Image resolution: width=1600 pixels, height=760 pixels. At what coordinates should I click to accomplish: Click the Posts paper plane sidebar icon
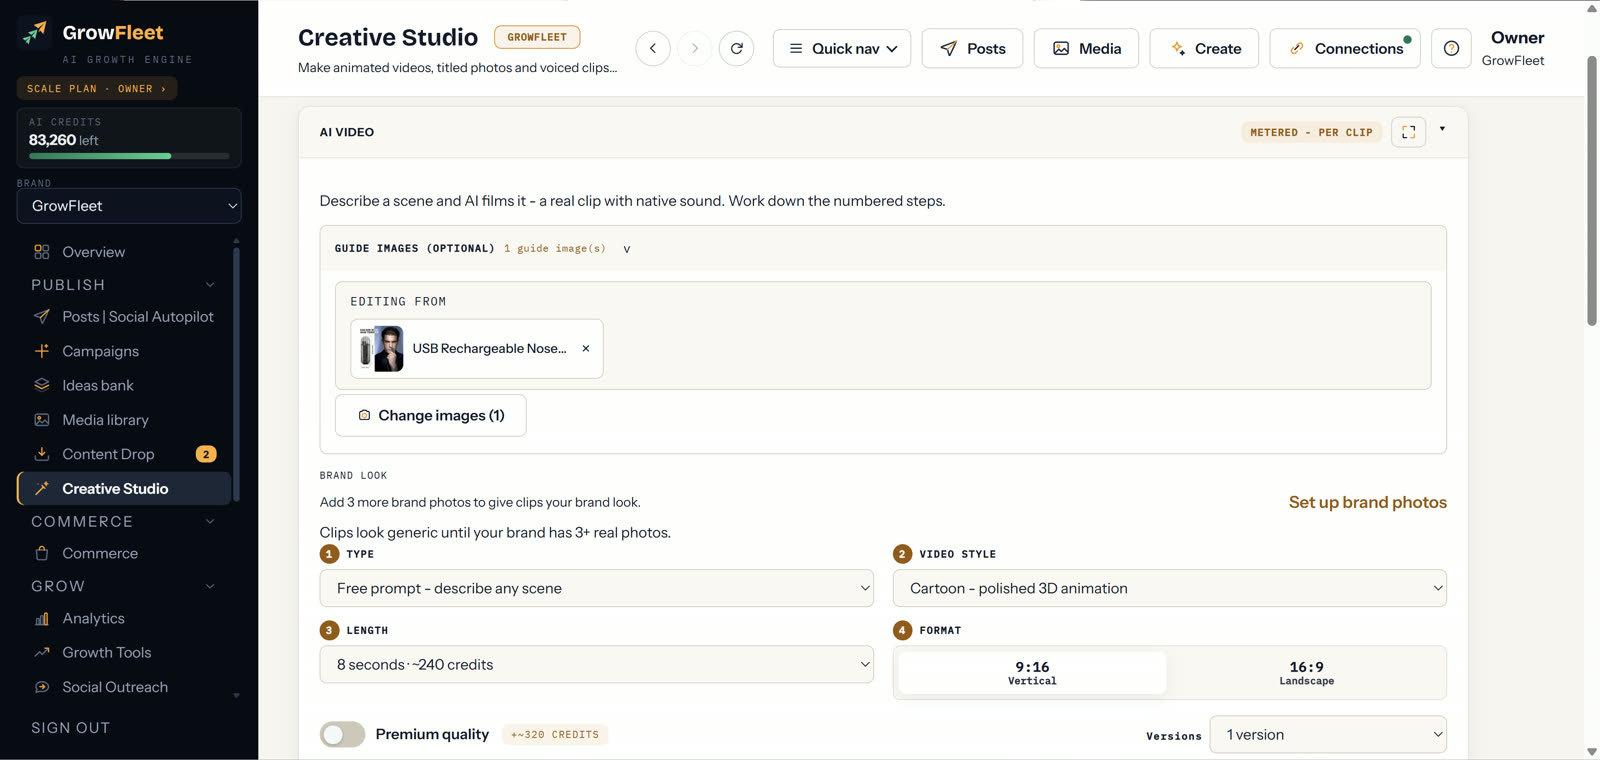click(x=42, y=317)
